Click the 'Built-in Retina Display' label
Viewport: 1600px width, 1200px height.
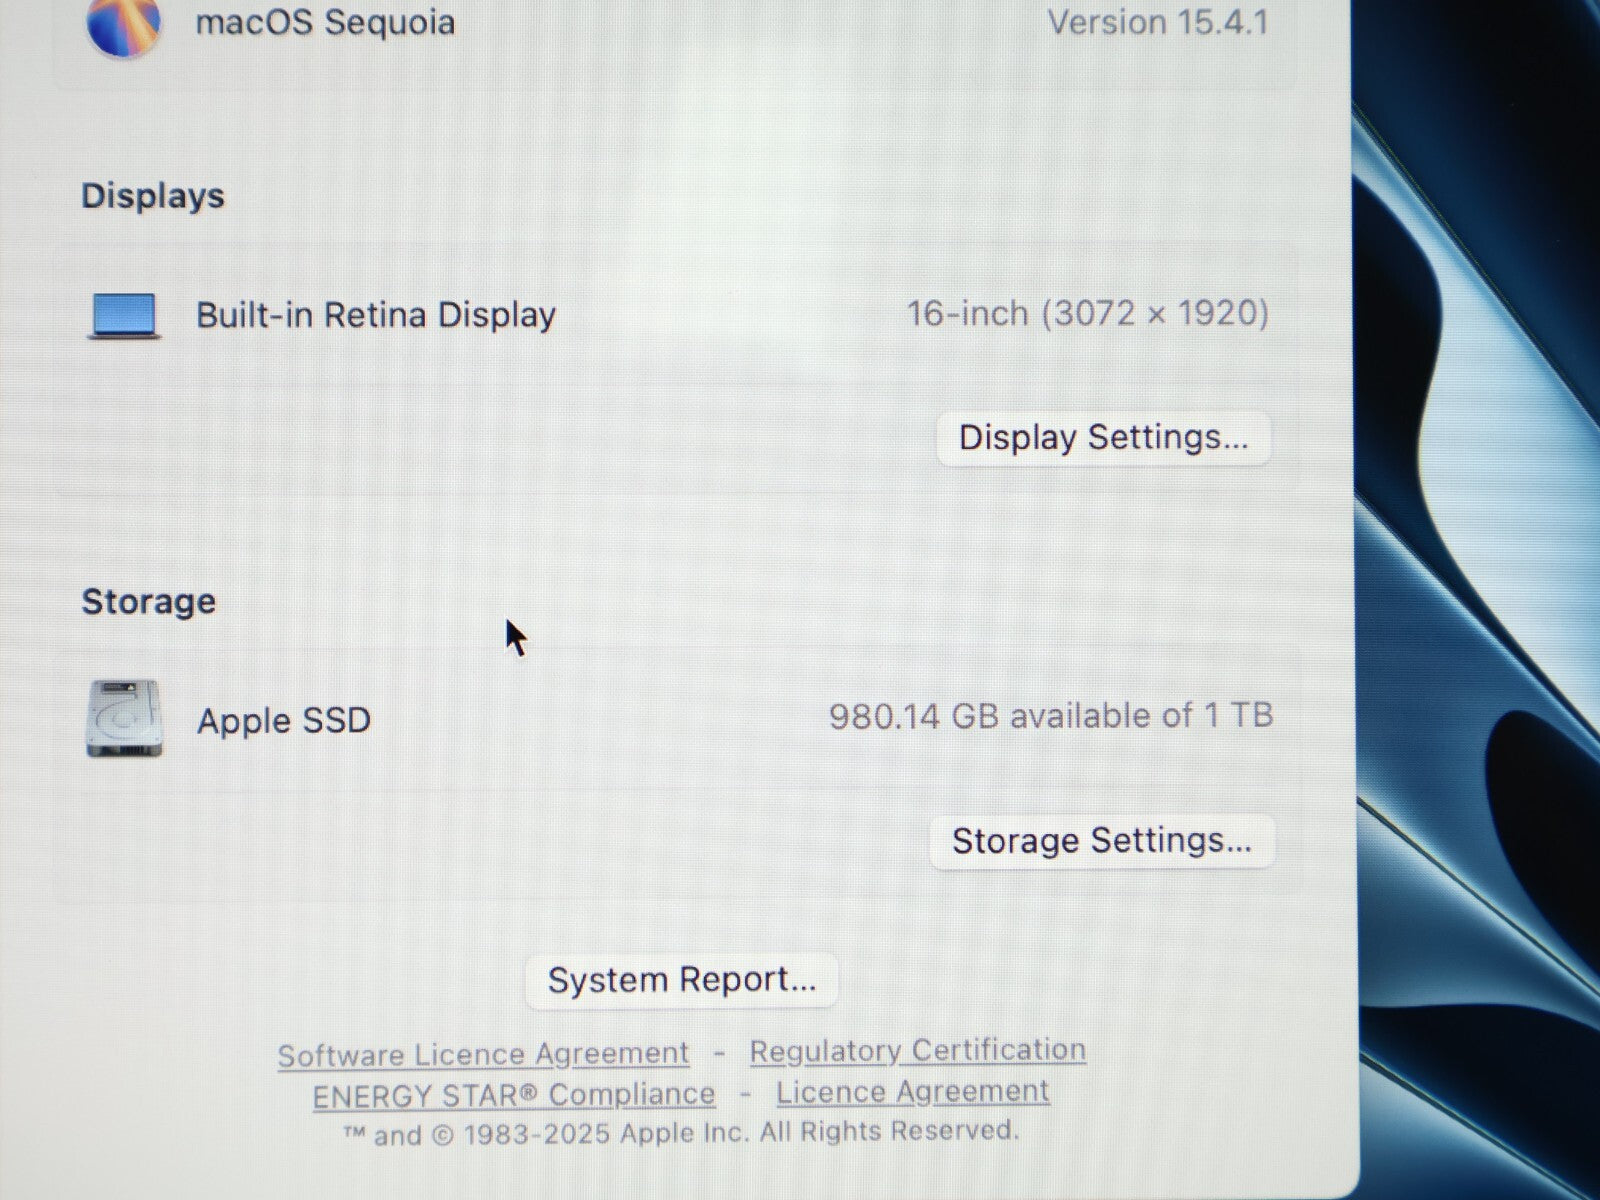click(376, 315)
